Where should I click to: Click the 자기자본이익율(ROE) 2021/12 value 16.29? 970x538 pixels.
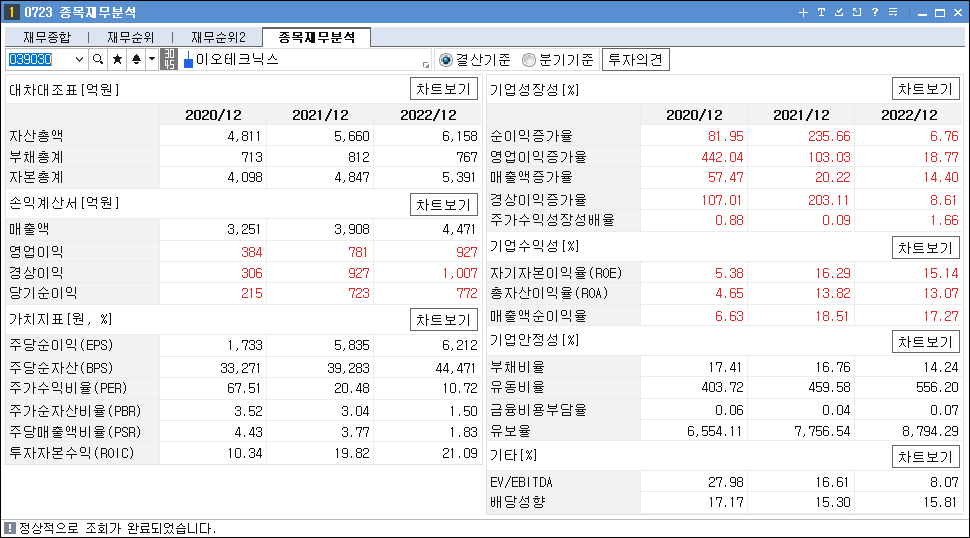[x=833, y=273]
